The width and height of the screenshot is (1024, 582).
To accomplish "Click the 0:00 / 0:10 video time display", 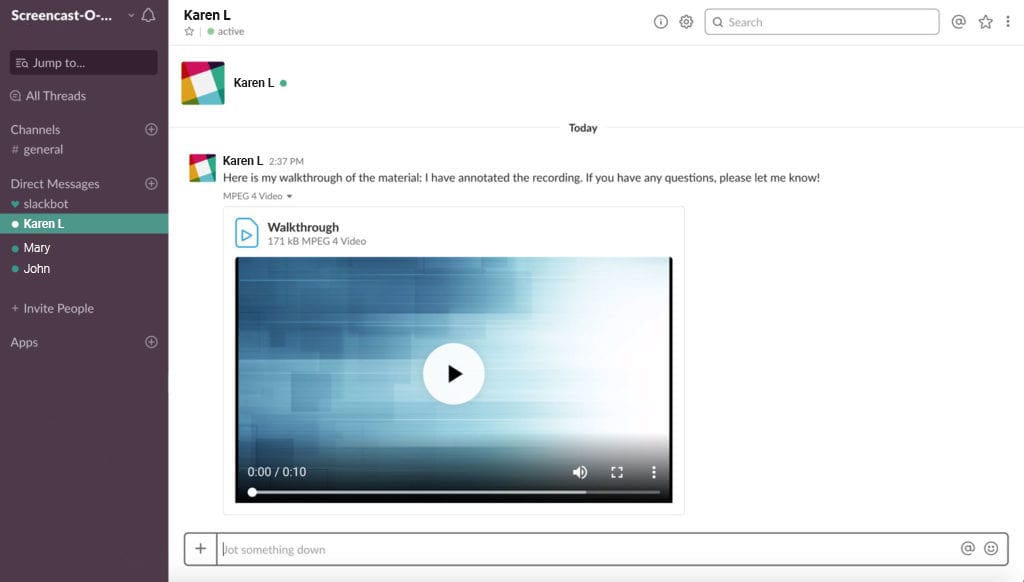I will 277,472.
